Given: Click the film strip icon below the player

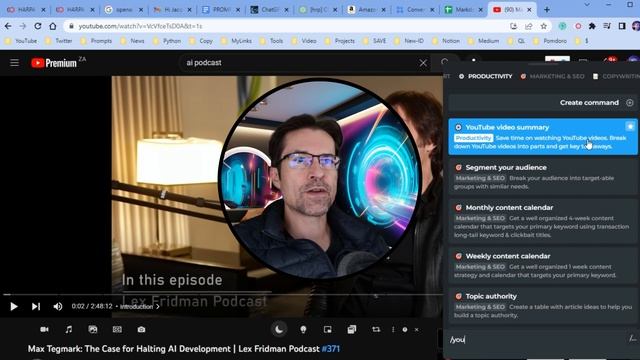Looking at the screenshot, I should [117, 329].
